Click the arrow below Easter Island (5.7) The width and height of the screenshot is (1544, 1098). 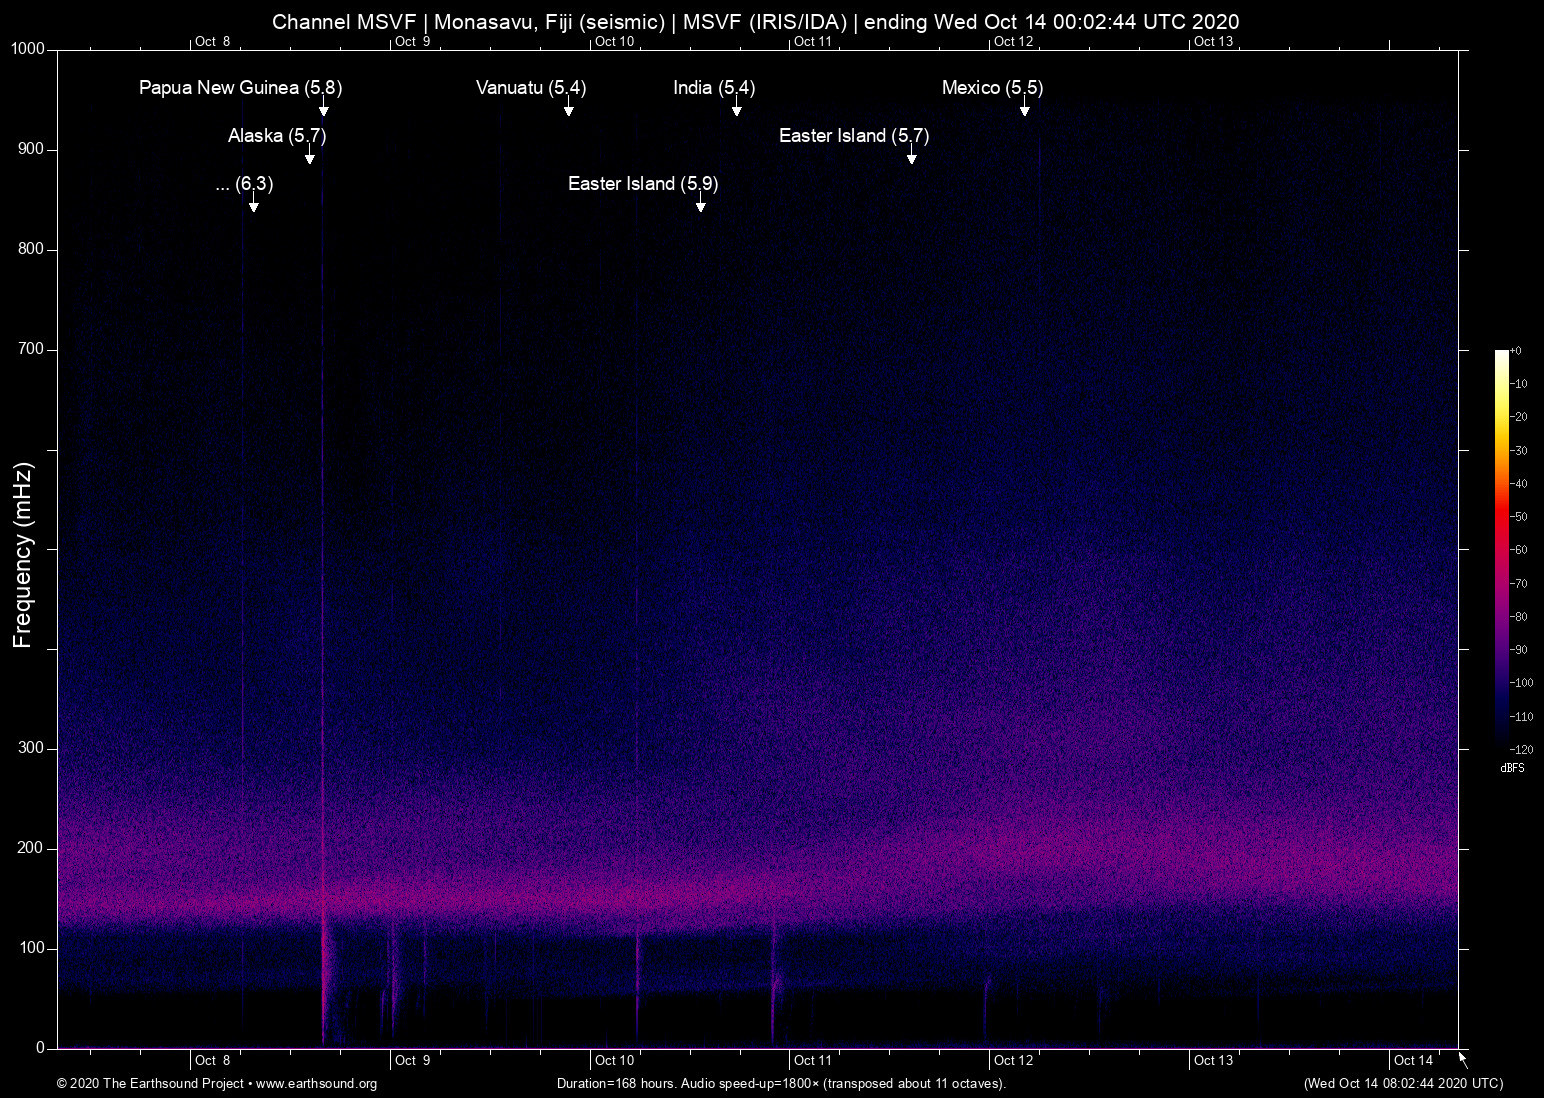[911, 158]
